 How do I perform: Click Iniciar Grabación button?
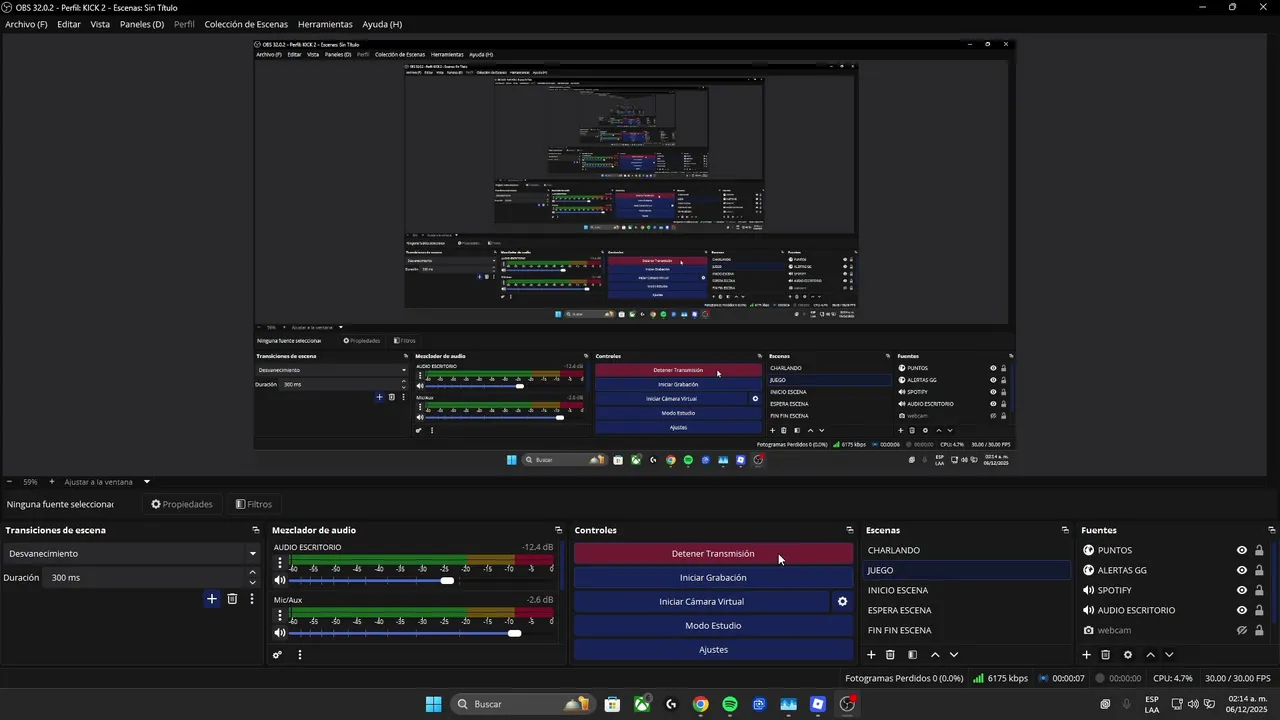point(713,578)
